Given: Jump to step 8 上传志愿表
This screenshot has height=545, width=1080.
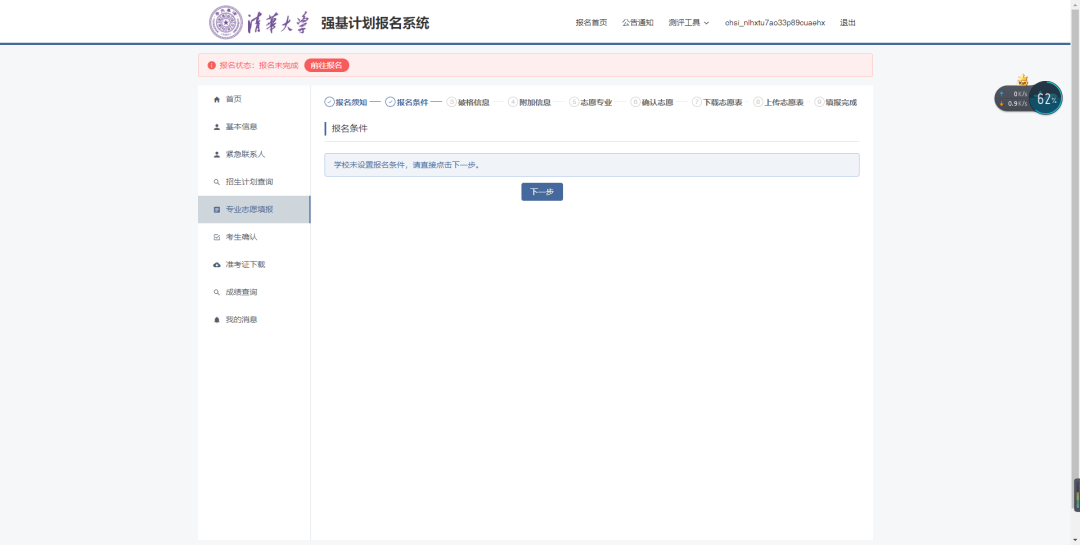Looking at the screenshot, I should click(x=778, y=102).
